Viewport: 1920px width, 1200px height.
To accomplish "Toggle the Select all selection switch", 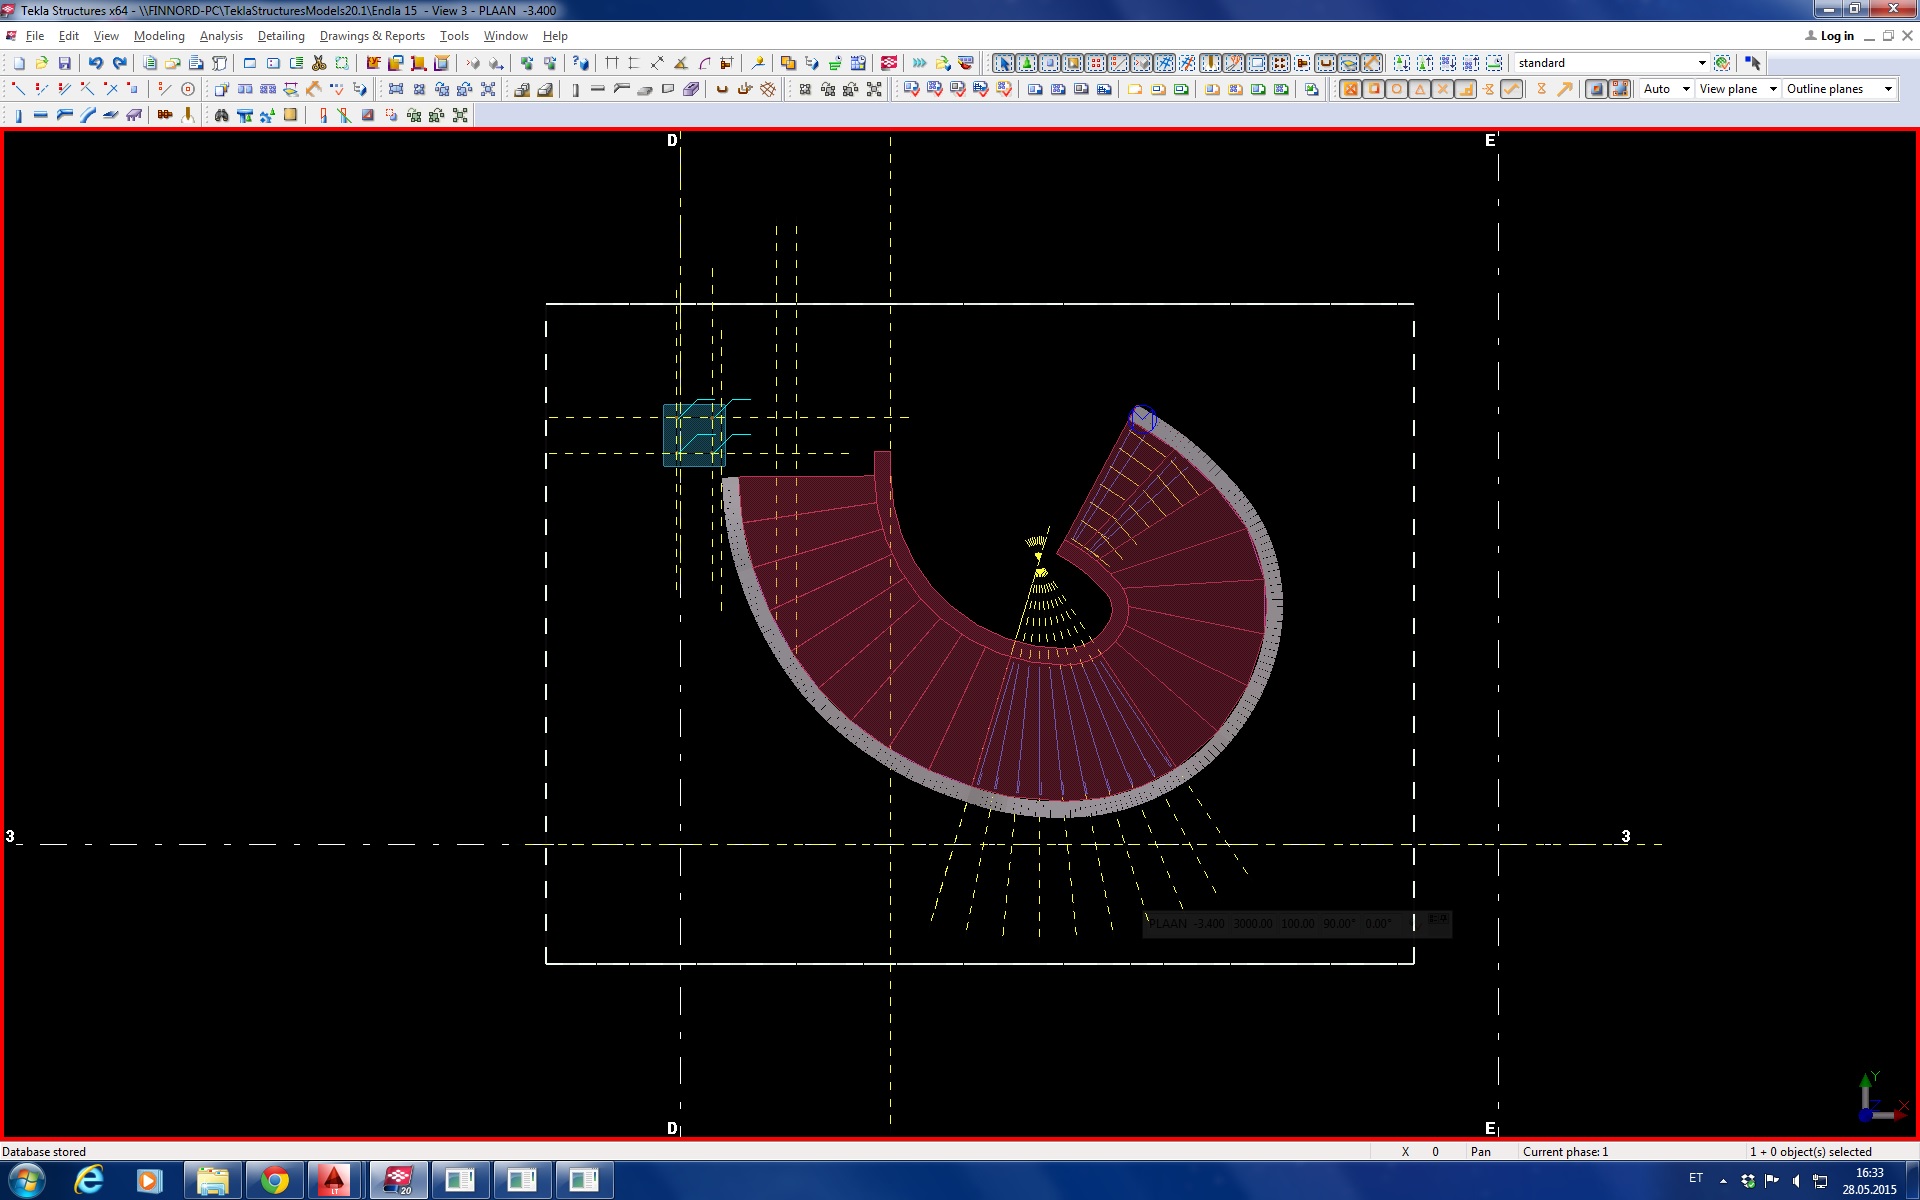I will [1004, 63].
